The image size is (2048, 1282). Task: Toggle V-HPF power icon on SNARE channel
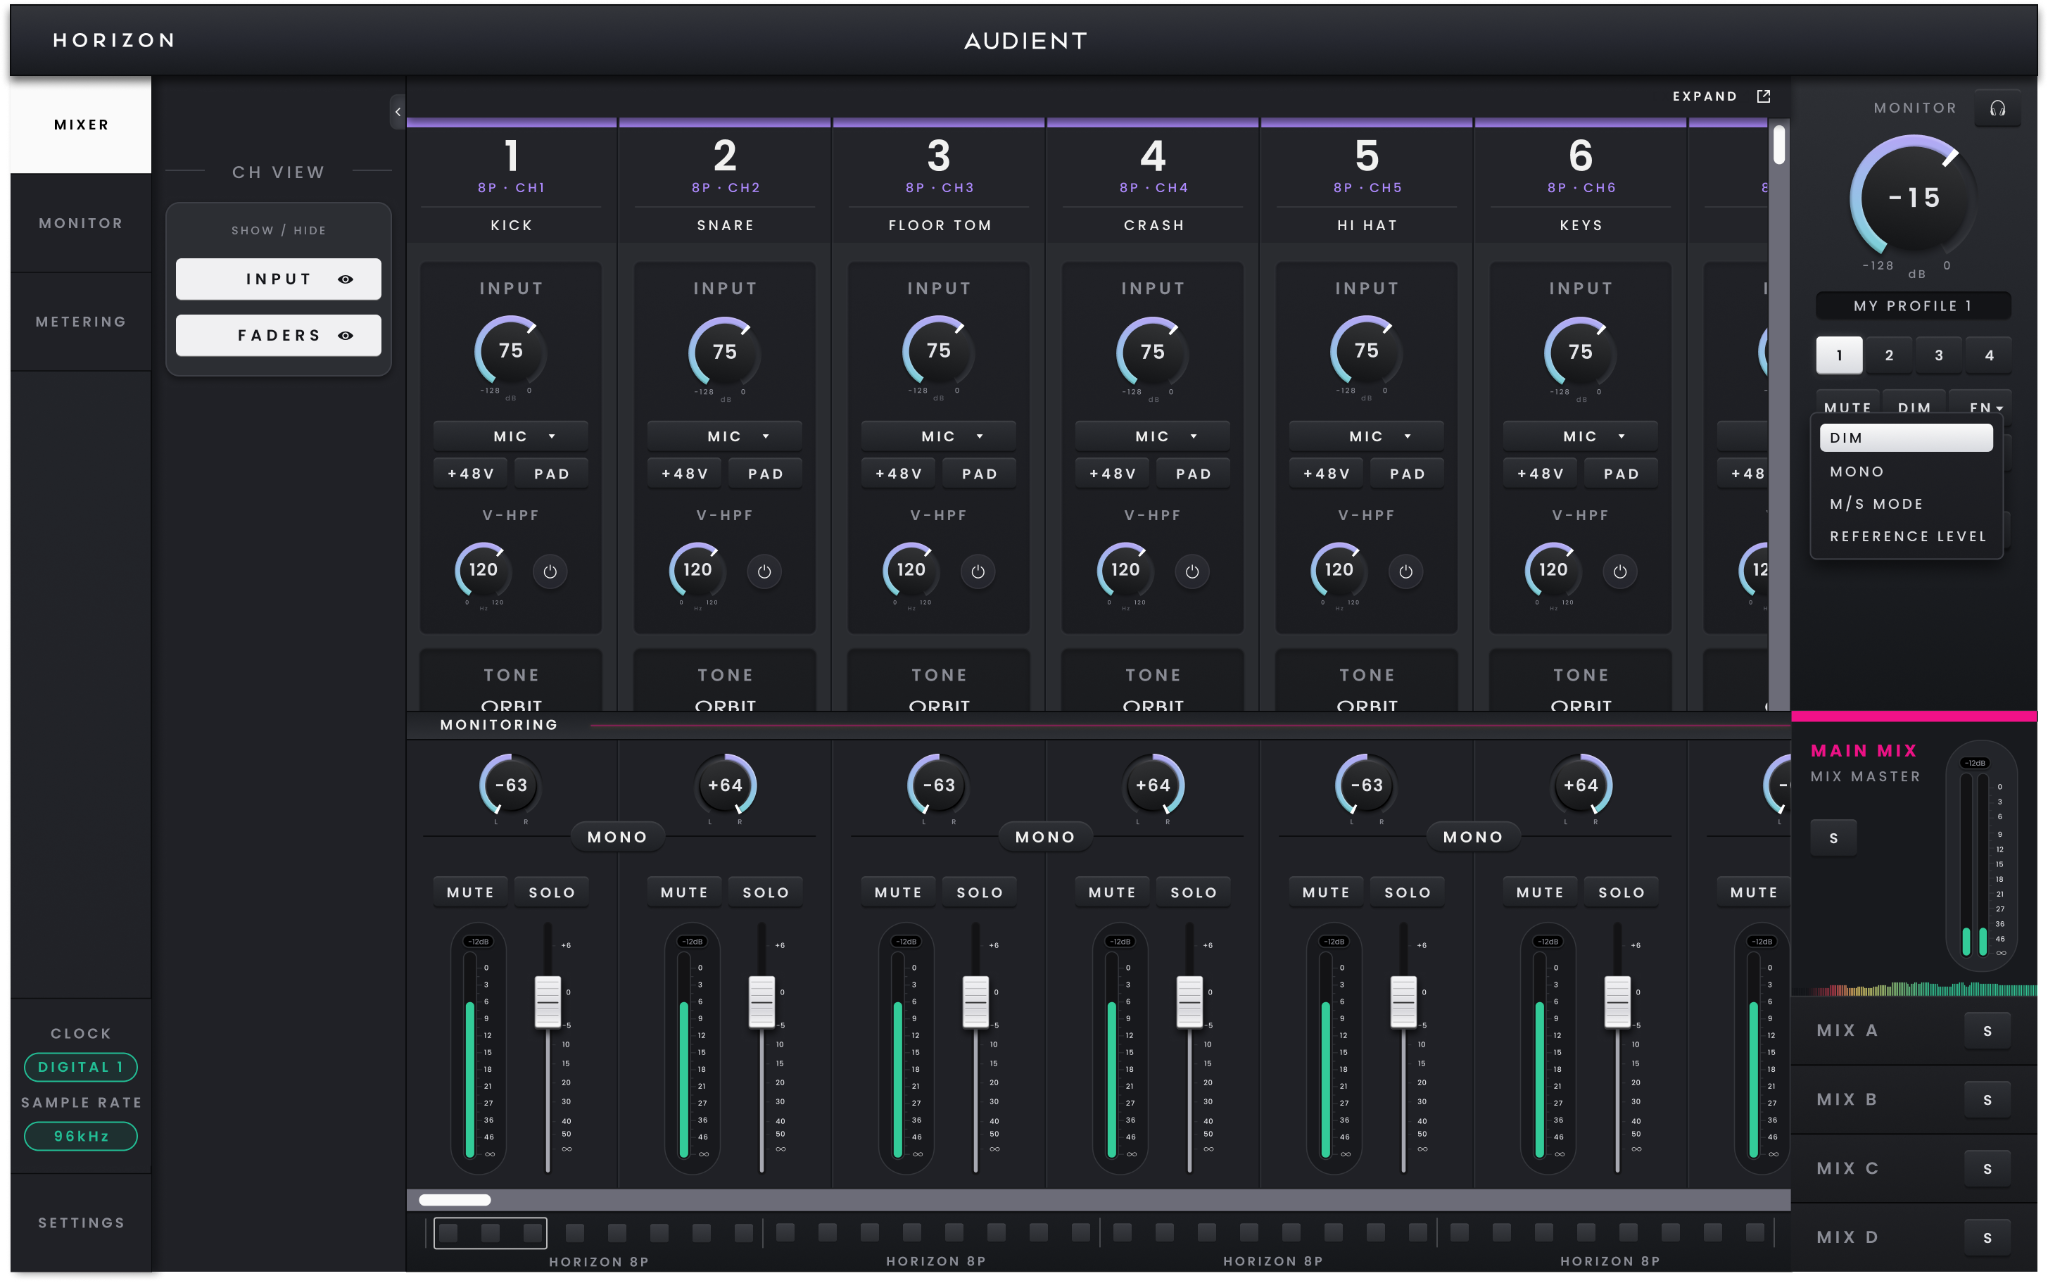764,572
